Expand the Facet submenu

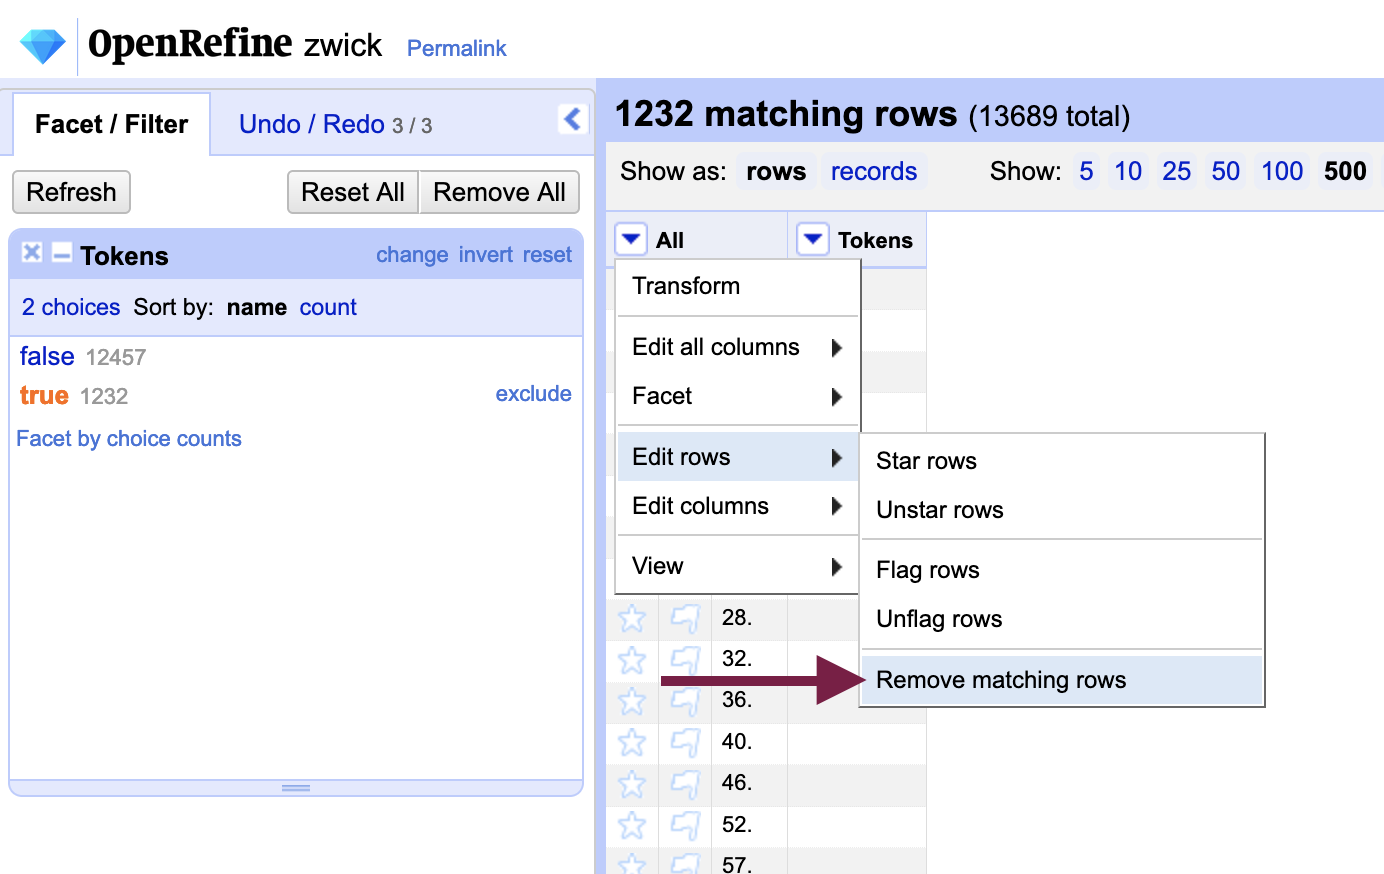click(738, 396)
